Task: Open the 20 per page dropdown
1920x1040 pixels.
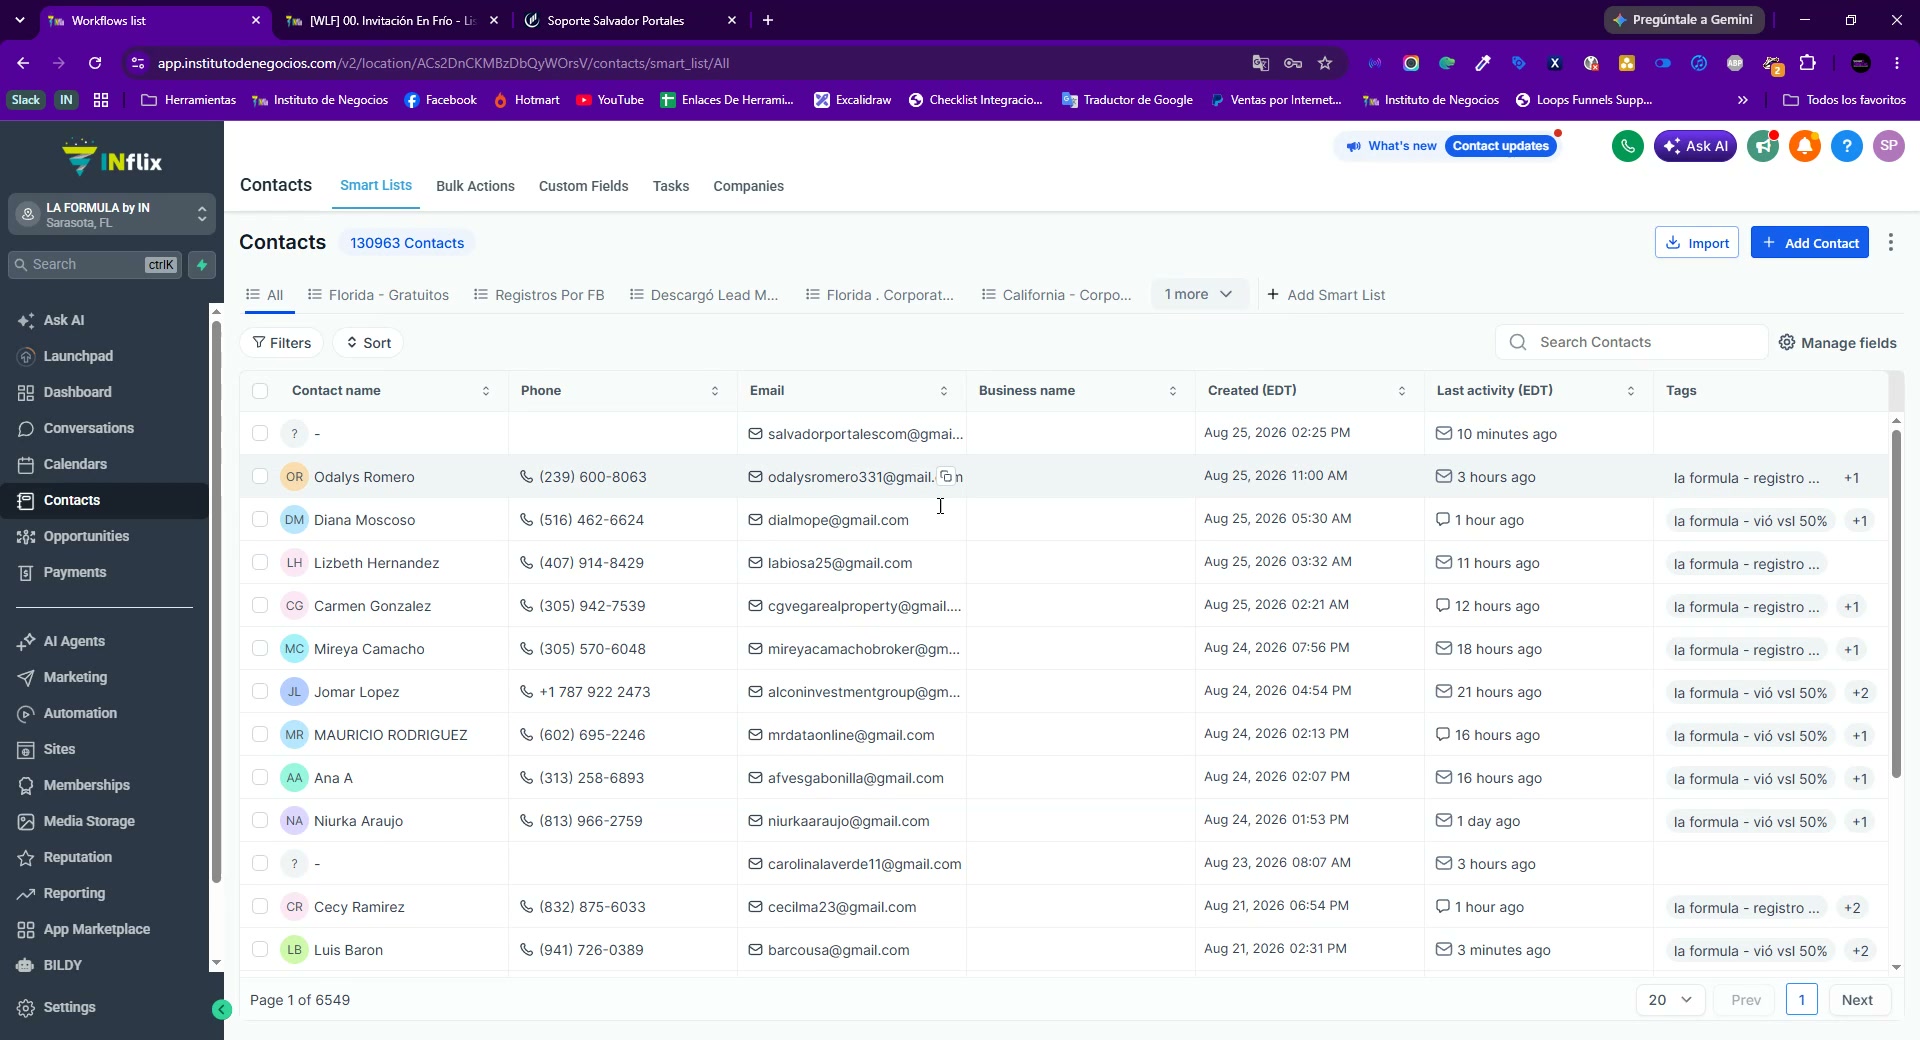Action: click(x=1670, y=1000)
